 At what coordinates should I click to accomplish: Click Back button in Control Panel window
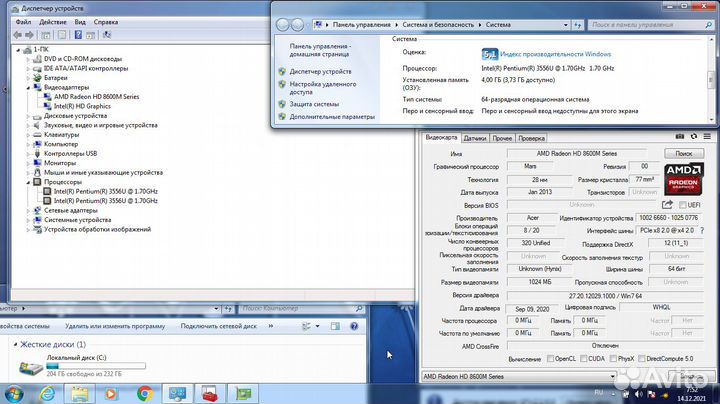tap(282, 25)
